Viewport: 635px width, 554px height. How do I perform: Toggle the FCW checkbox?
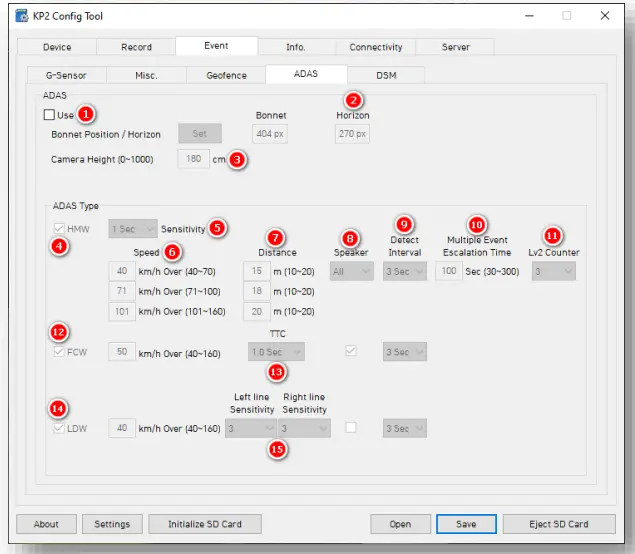click(59, 352)
